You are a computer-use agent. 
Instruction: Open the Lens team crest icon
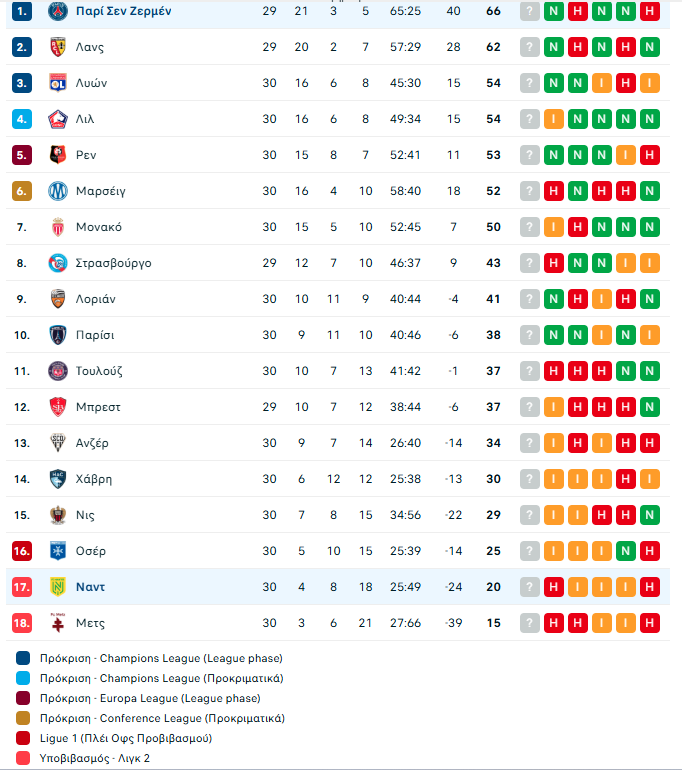click(x=57, y=47)
